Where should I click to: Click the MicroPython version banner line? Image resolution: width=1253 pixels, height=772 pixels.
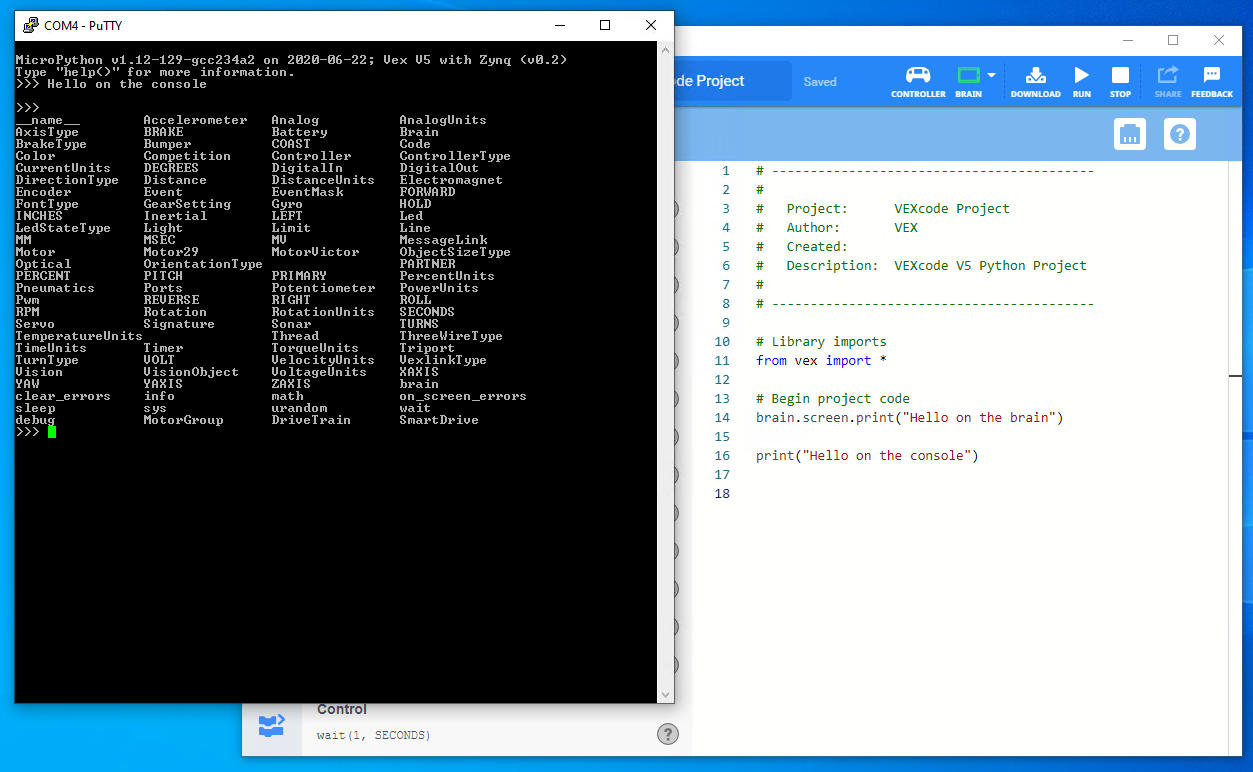(x=291, y=60)
